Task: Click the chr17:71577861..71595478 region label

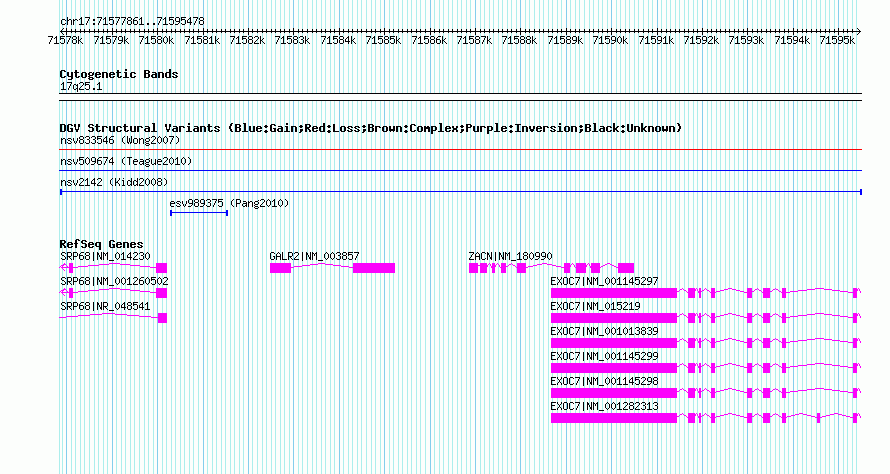Action: [x=132, y=22]
